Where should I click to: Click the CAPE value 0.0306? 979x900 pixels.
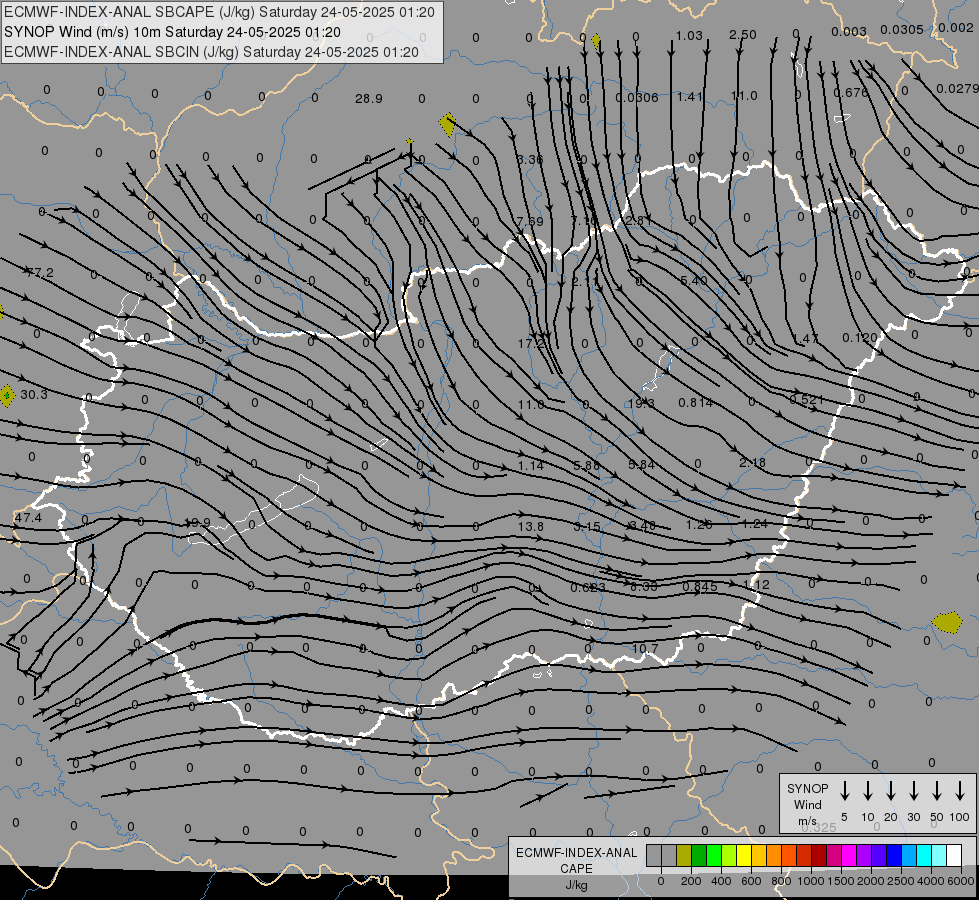636,97
